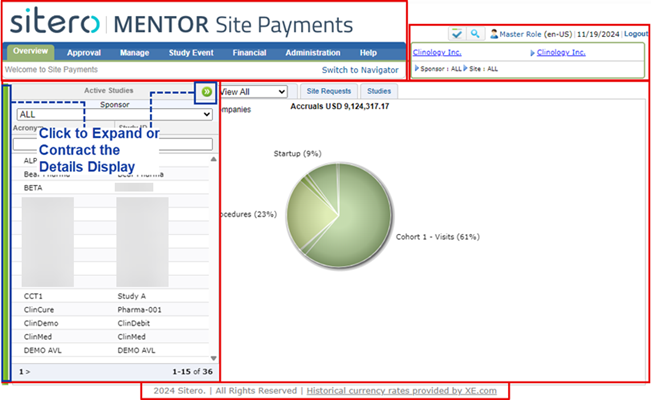Select the CCT1 study row
Viewport: 651px width, 400px height.
[x=110, y=296]
